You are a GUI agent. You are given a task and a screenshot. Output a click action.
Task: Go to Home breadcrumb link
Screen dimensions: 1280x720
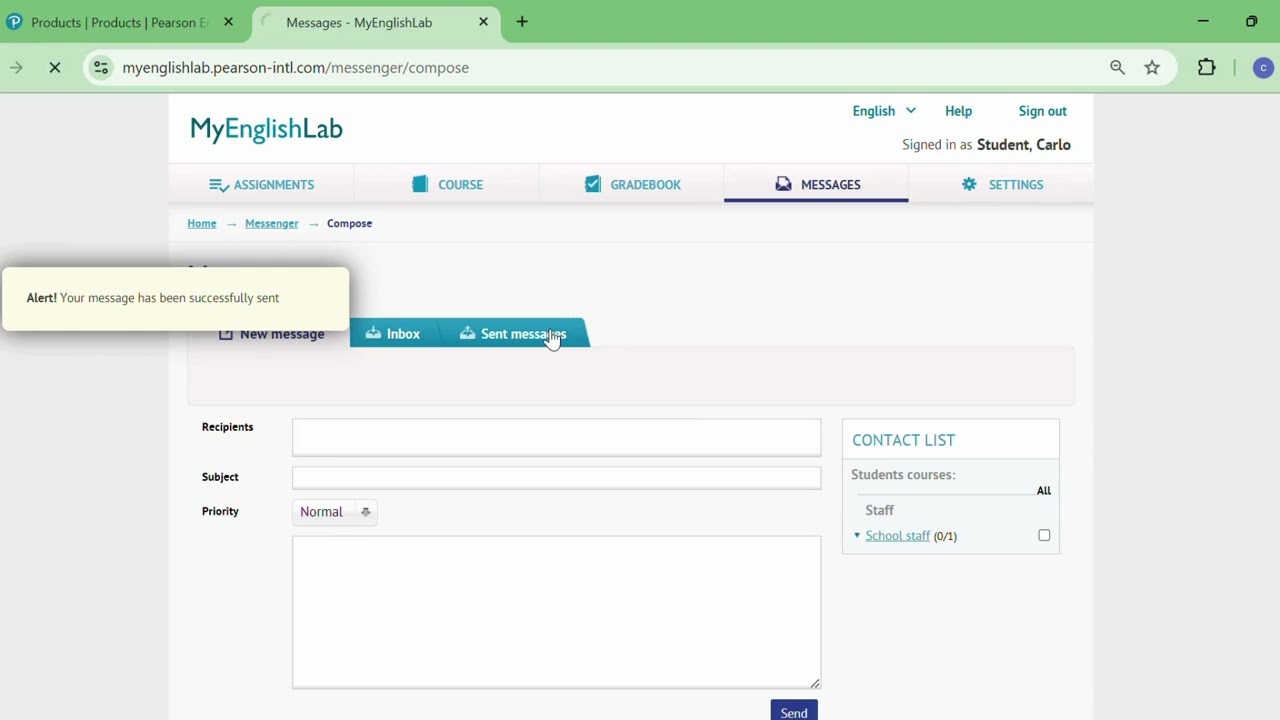pos(202,223)
